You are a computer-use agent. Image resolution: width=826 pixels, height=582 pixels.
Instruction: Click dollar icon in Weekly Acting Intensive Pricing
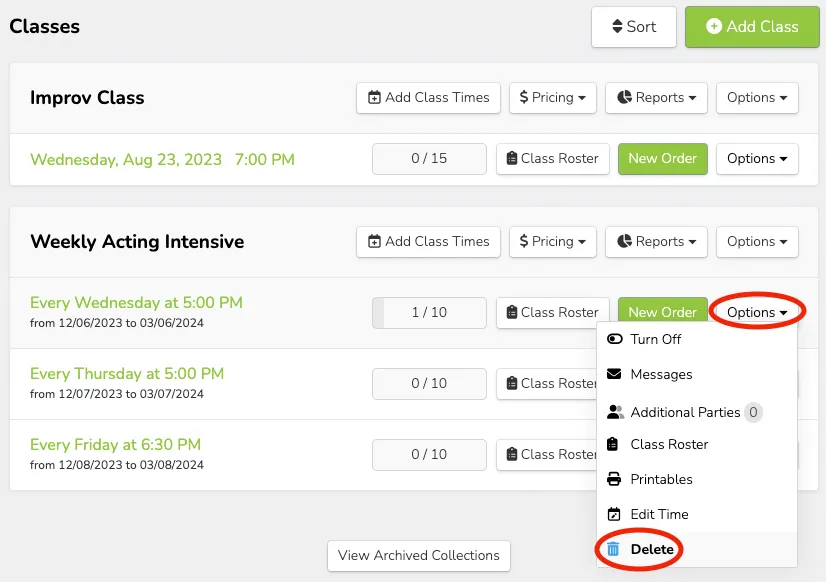point(524,241)
